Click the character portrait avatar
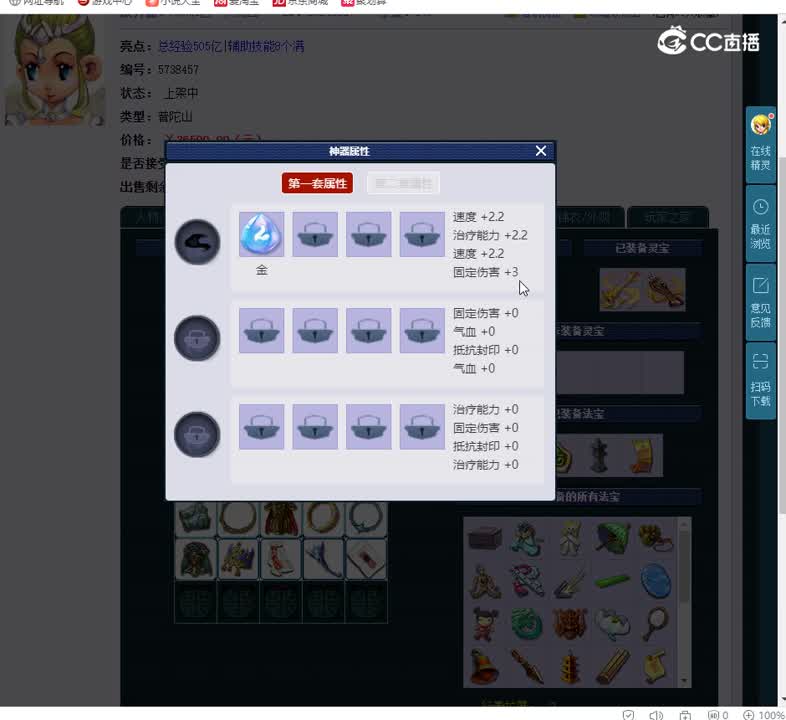Viewport: 786px width, 720px height. coord(54,70)
